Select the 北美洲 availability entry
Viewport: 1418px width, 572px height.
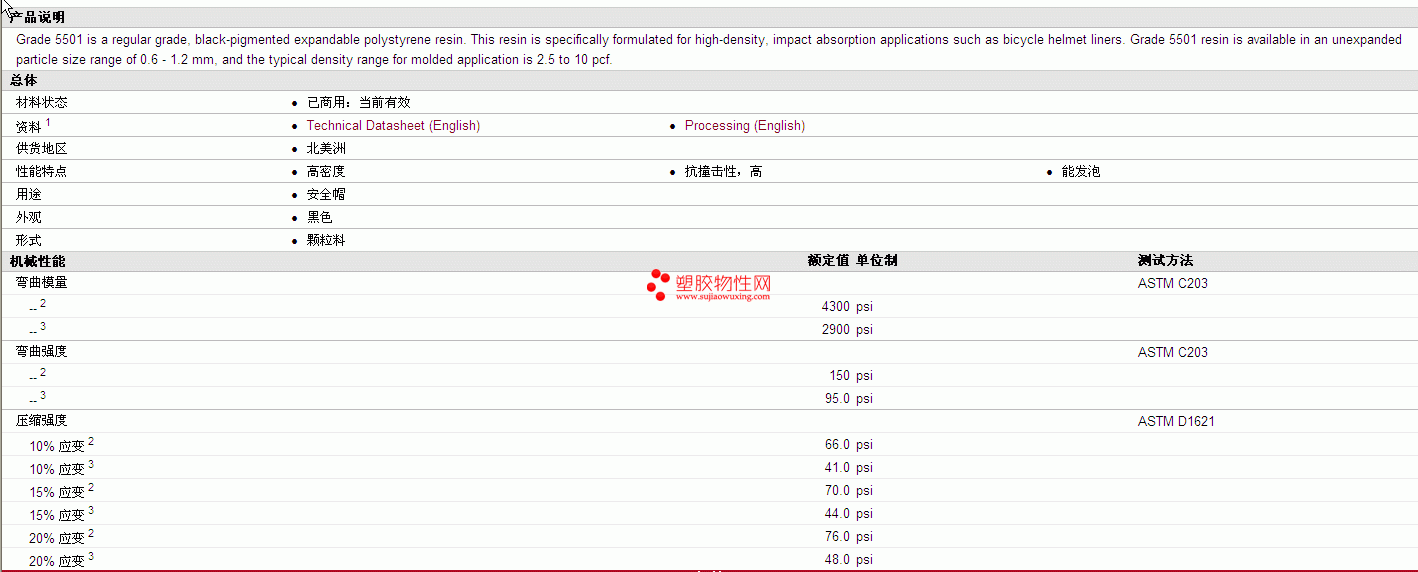point(326,149)
